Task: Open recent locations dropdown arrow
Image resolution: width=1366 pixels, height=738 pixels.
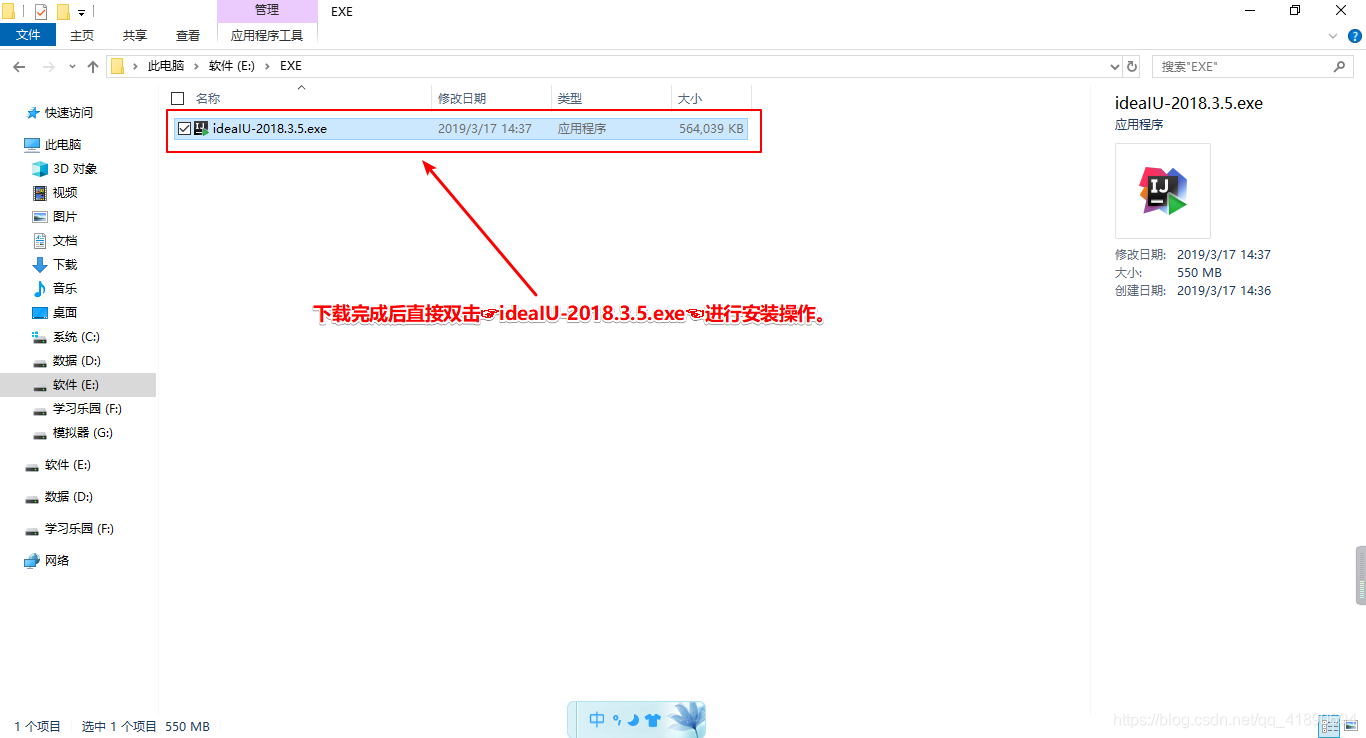Action: 72,67
